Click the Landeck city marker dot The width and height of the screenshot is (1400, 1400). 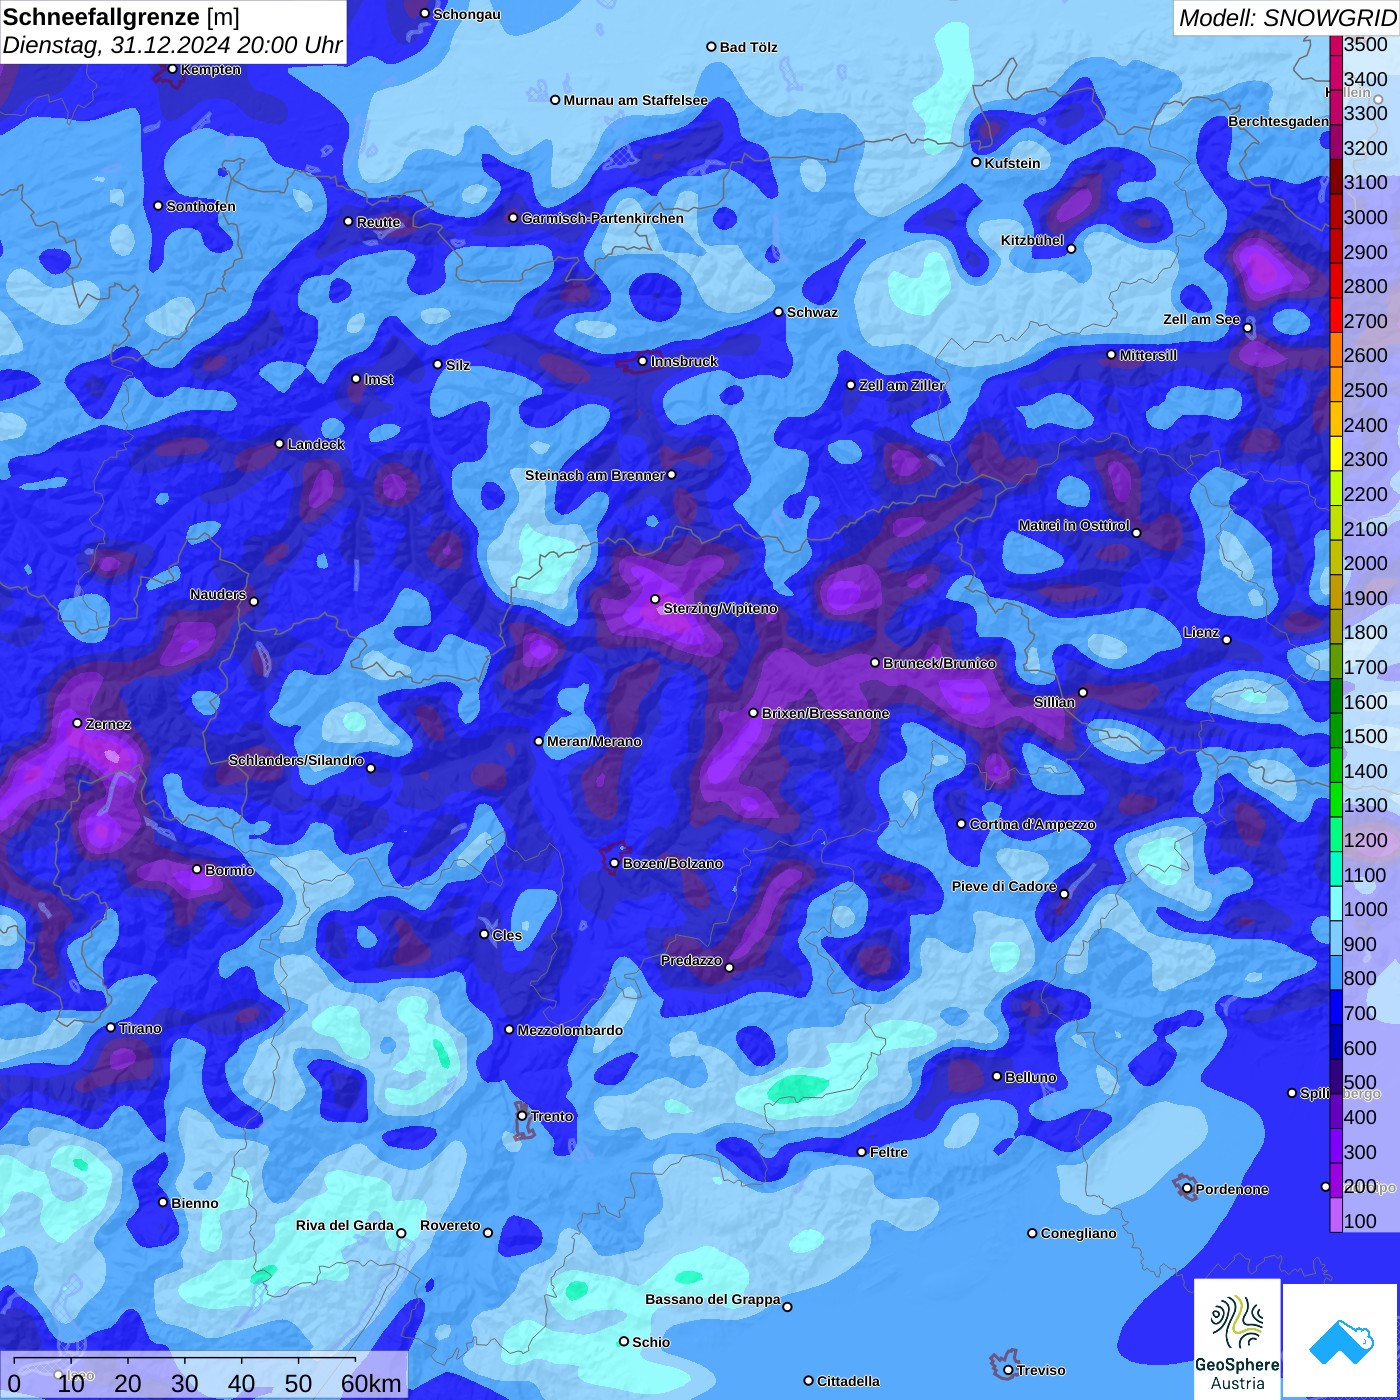point(279,444)
